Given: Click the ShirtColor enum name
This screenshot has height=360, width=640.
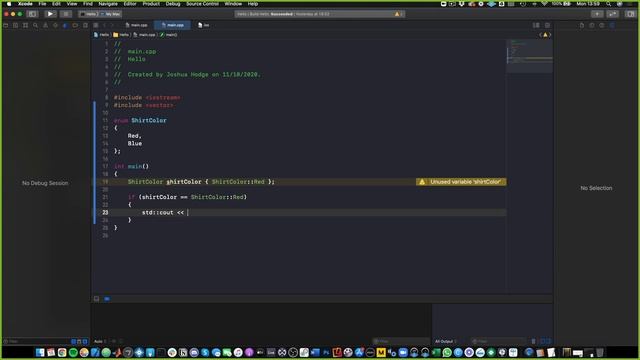Looking at the screenshot, I should coord(149,120).
